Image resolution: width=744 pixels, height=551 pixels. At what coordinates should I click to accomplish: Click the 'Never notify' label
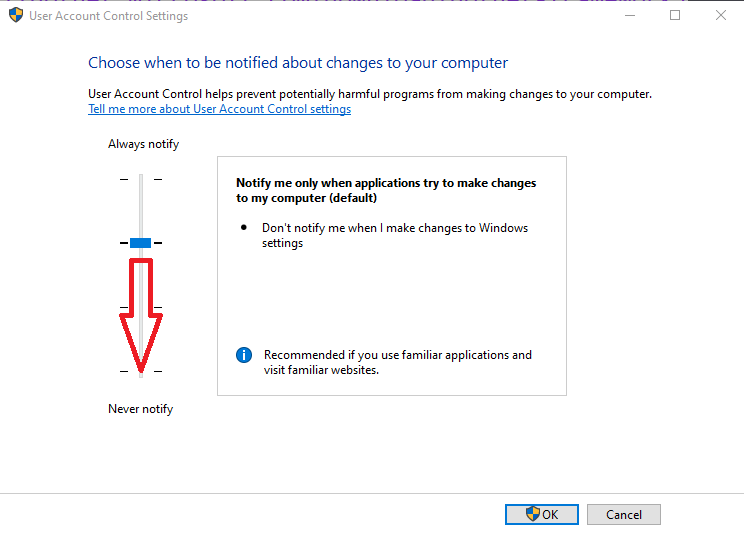click(140, 409)
